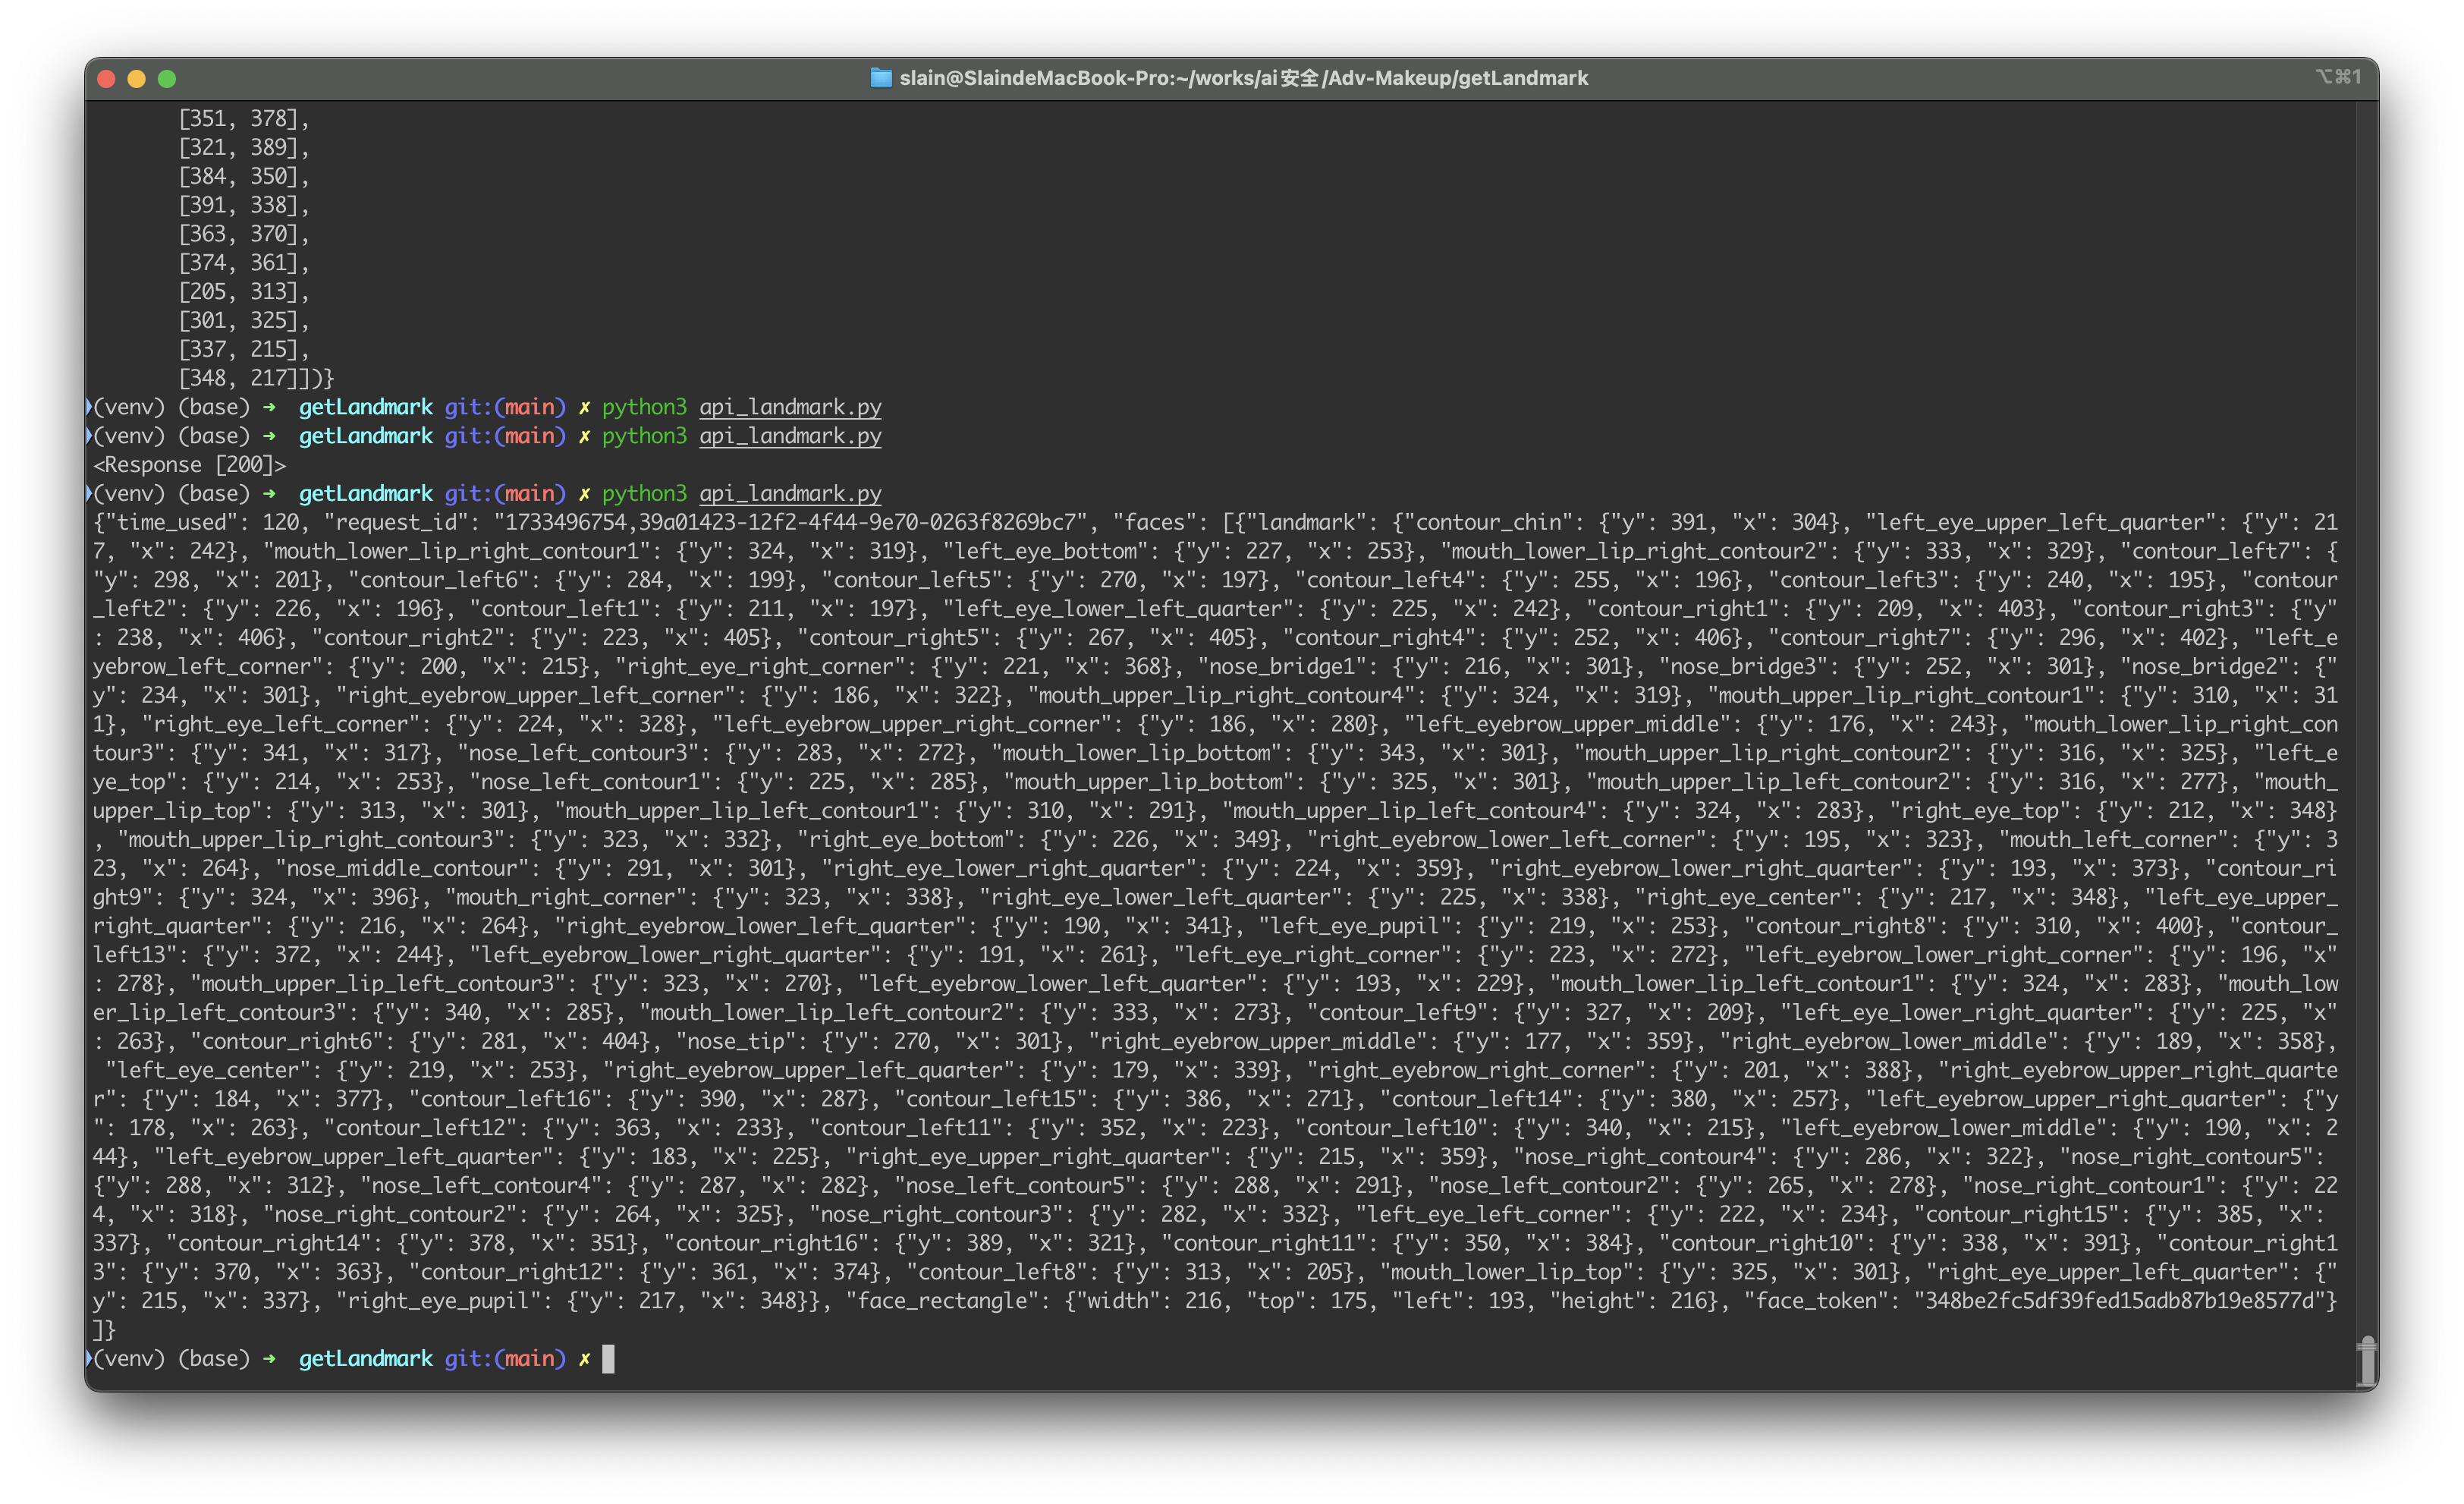This screenshot has width=2464, height=1504.
Task: Click the yellow minimize window button
Action: (137, 78)
